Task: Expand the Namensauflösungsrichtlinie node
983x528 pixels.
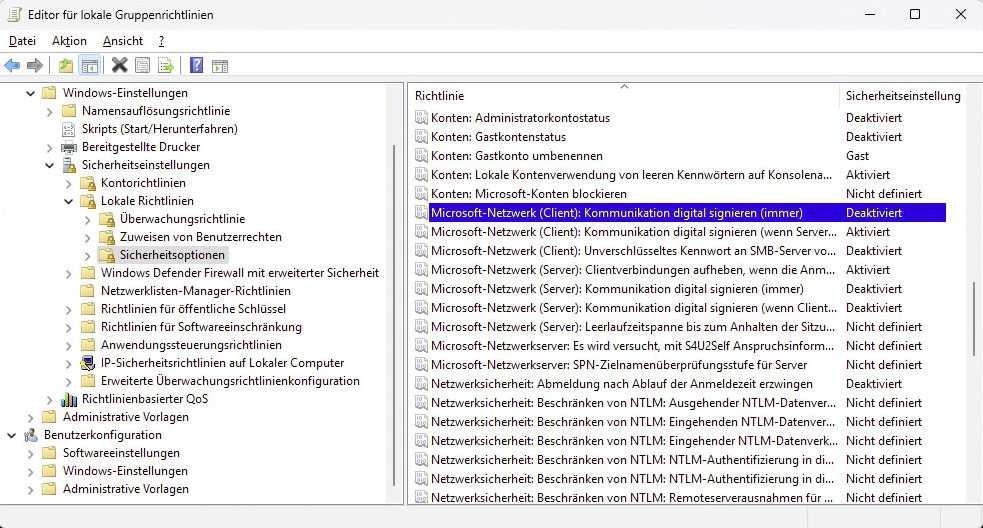Action: [x=50, y=112]
